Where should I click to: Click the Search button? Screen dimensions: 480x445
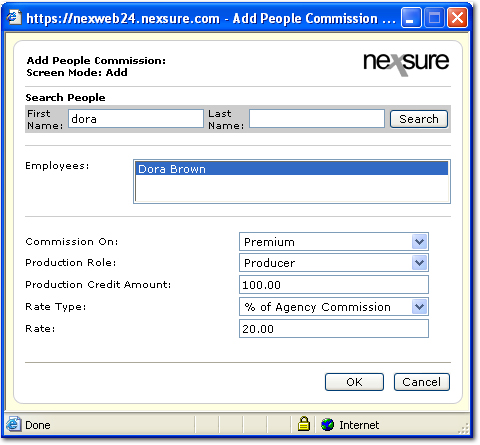click(419, 119)
